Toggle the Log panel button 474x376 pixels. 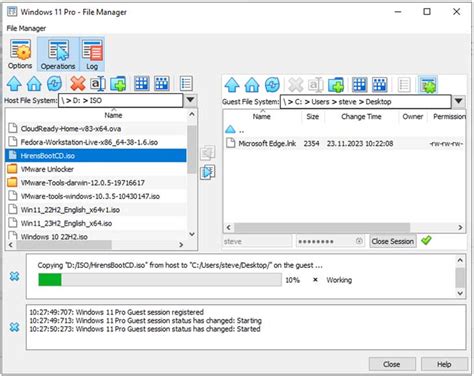coord(92,54)
